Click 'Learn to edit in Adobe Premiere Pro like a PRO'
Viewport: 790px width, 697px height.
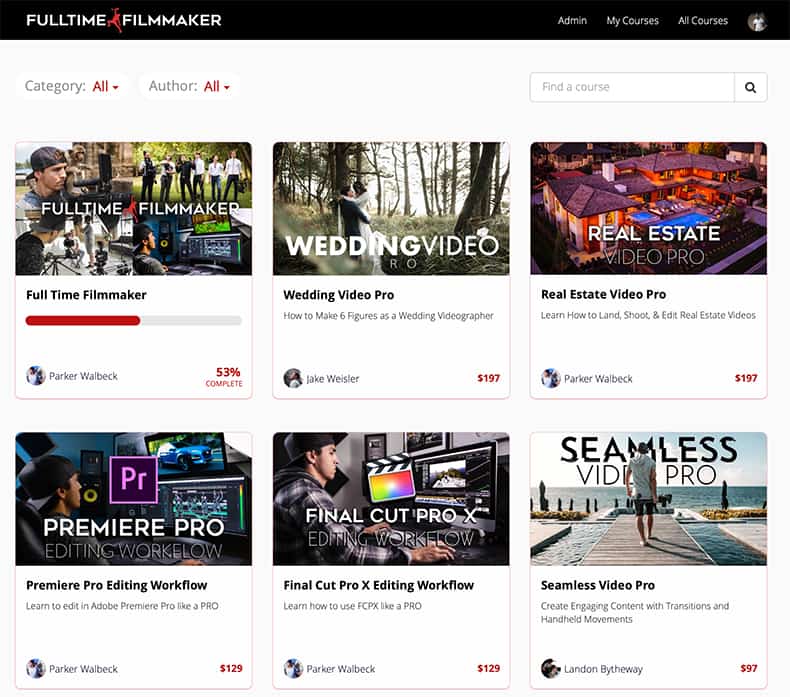122,606
